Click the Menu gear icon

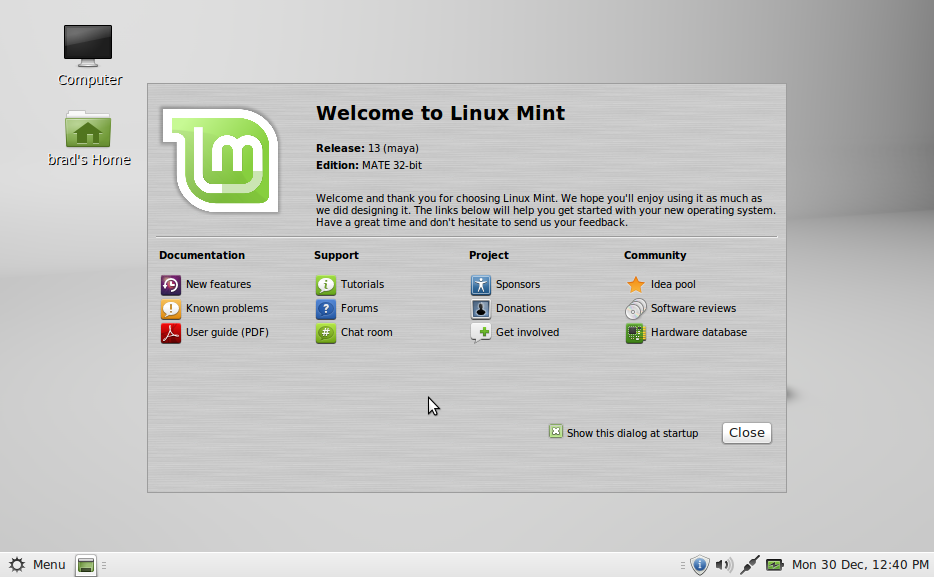click(17, 564)
